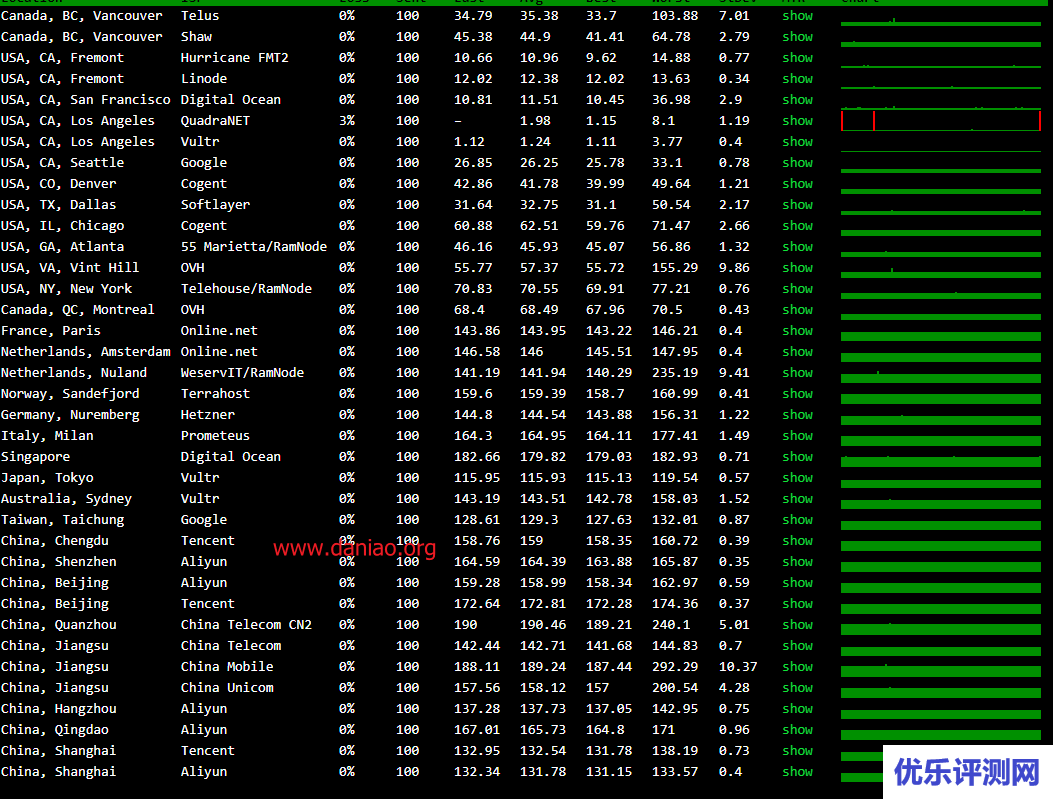Select the 'Prometeus' ISP text
Image resolution: width=1053 pixels, height=799 pixels.
[x=215, y=436]
